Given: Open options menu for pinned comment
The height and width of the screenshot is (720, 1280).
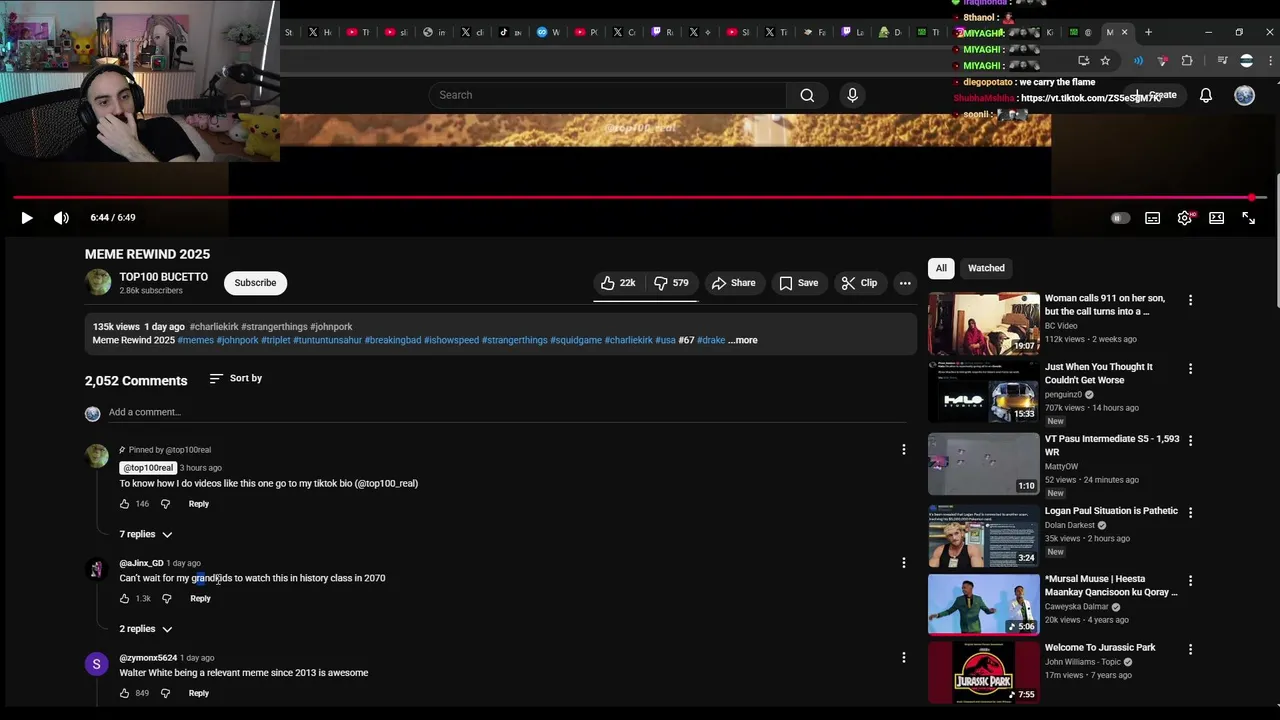Looking at the screenshot, I should pyautogui.click(x=904, y=450).
